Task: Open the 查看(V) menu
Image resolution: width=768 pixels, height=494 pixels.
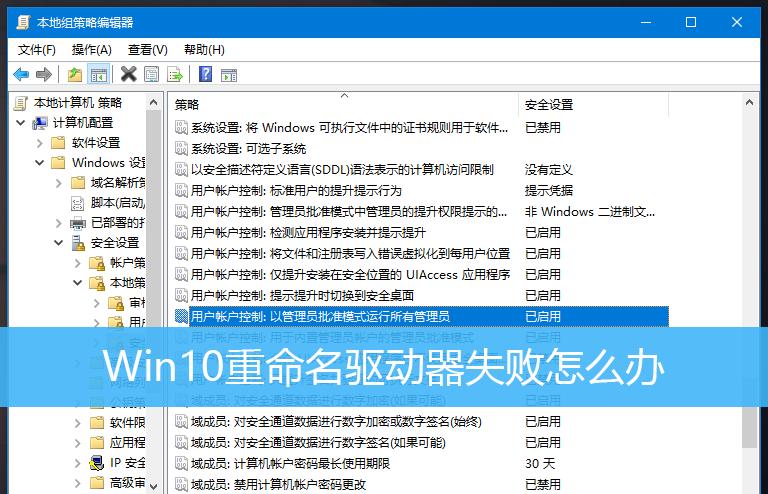Action: [x=147, y=49]
